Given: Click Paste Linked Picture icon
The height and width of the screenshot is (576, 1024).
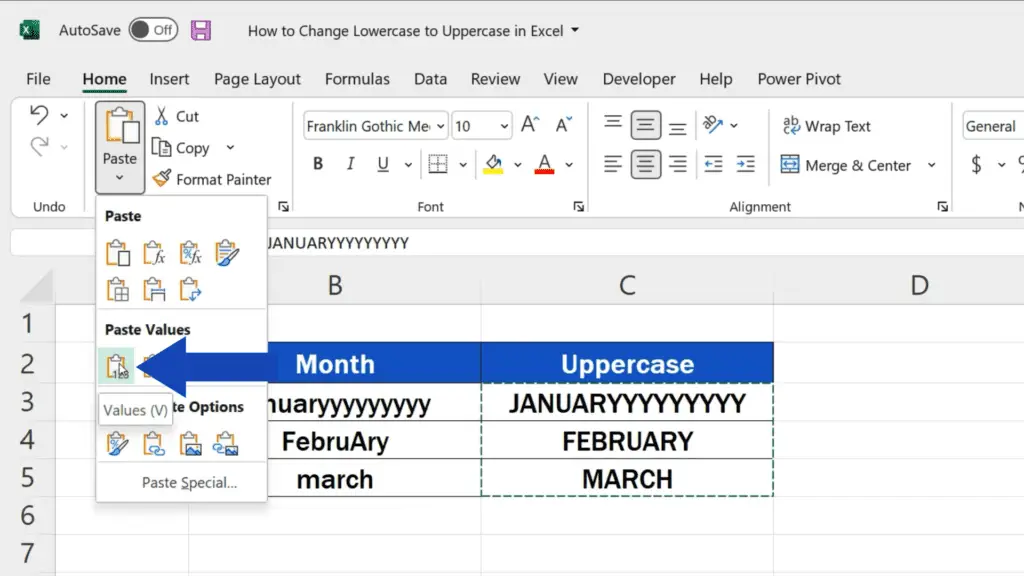Looking at the screenshot, I should click(226, 444).
